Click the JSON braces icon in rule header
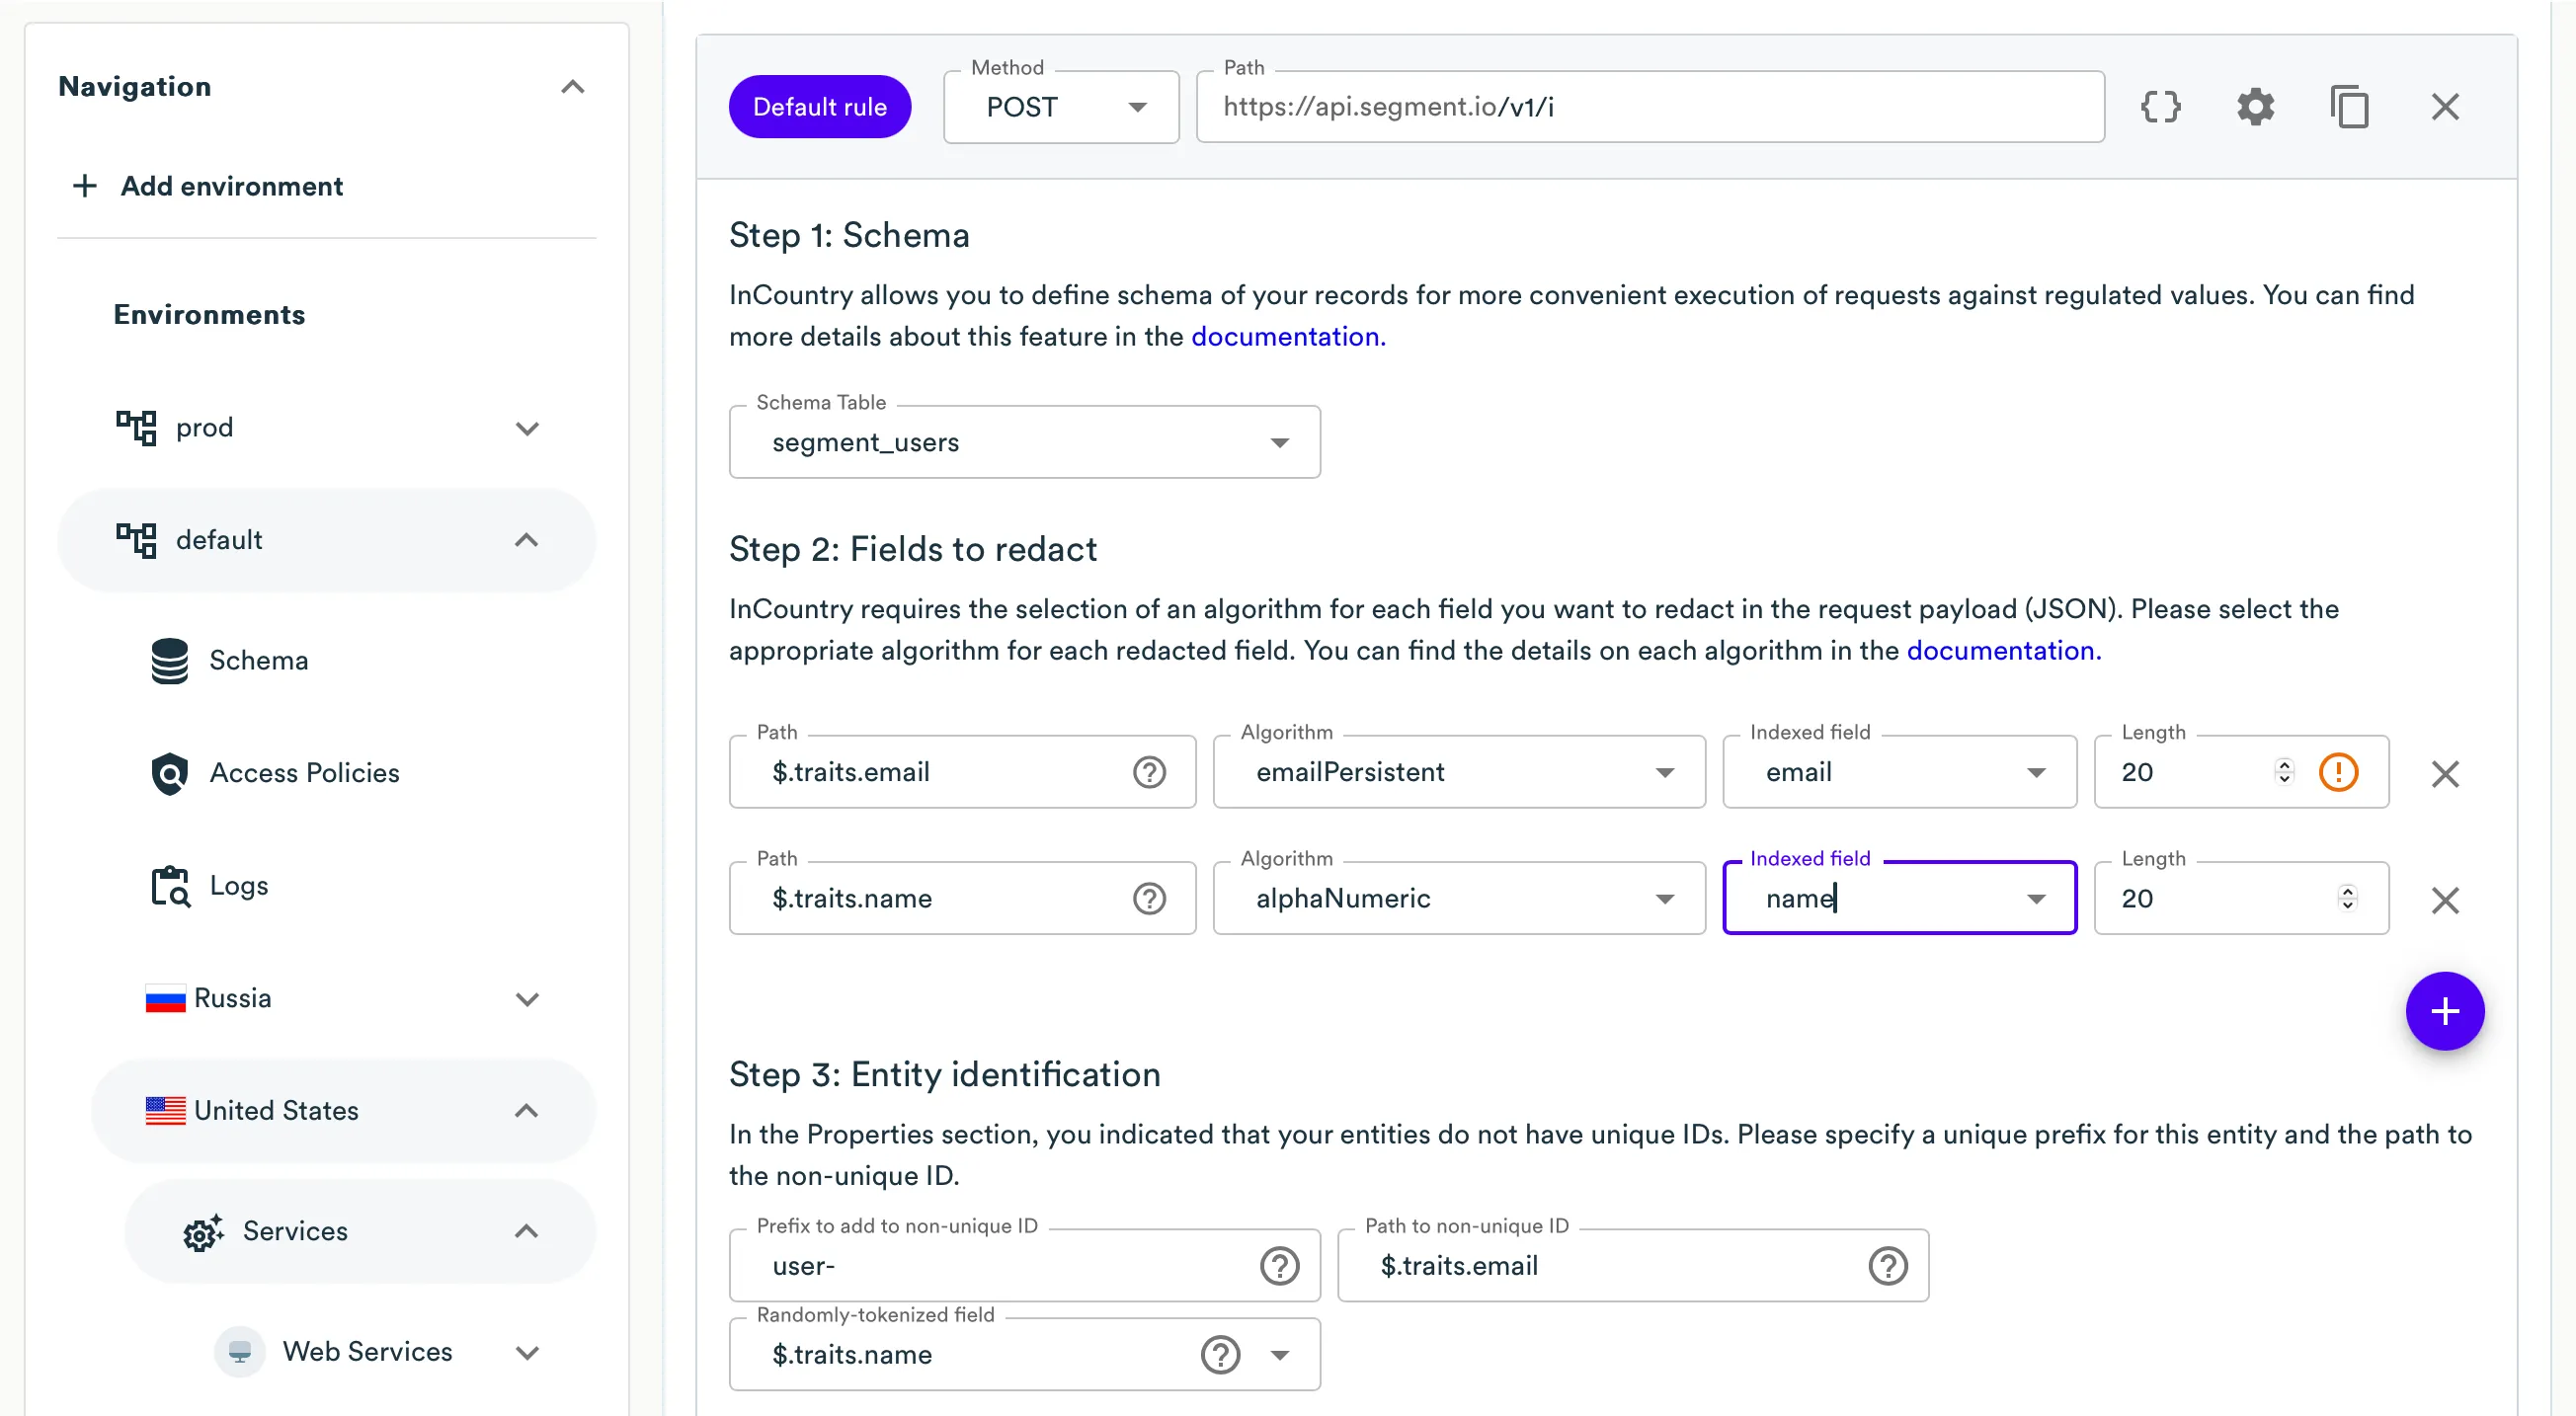The width and height of the screenshot is (2576, 1416). 2160,107
